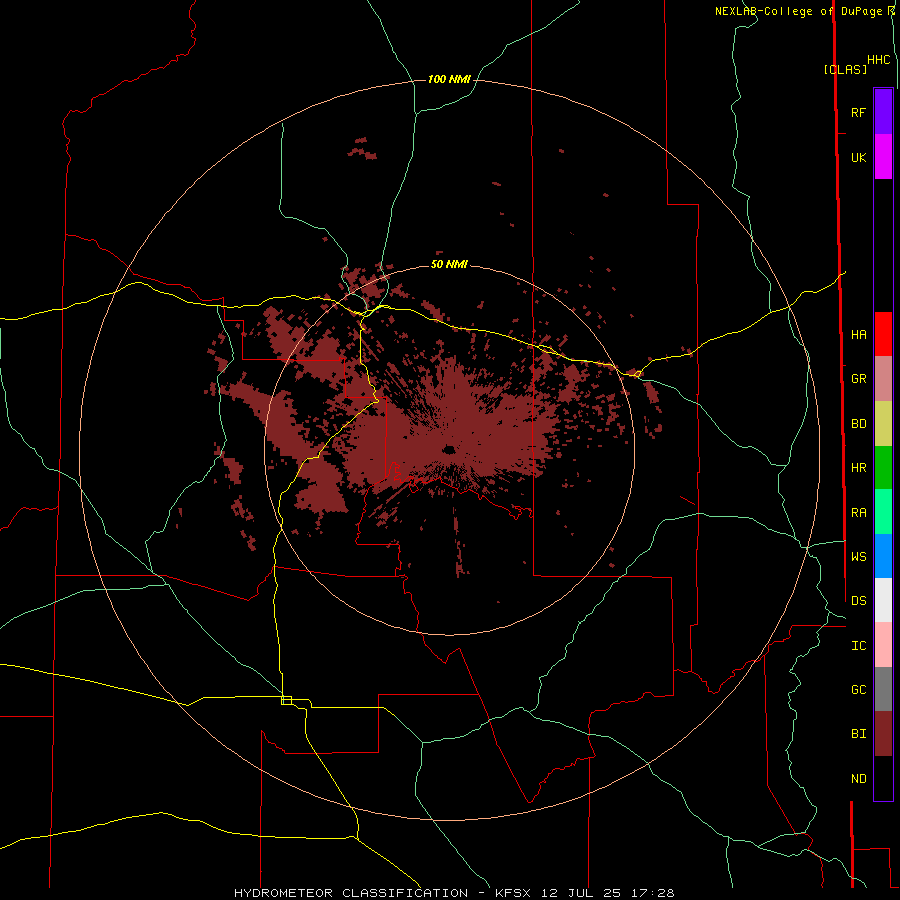Image resolution: width=900 pixels, height=900 pixels.
Task: Click the GR legend label
Action: 858,379
